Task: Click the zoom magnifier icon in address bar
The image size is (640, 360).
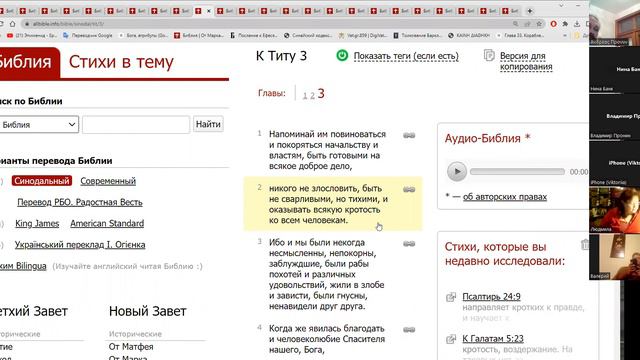Action: [x=516, y=24]
